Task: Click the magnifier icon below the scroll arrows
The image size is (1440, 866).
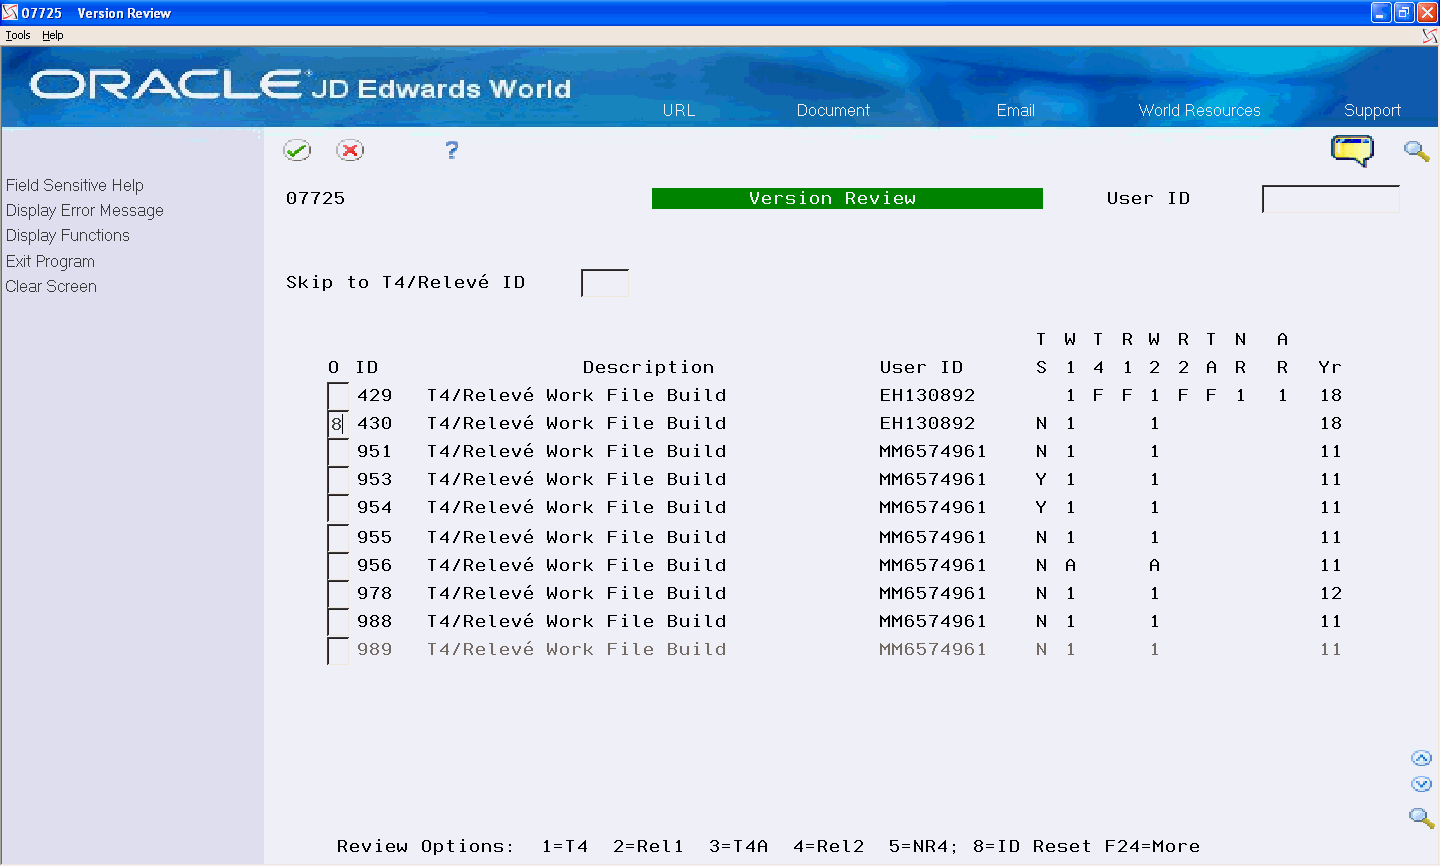Action: click(1421, 817)
